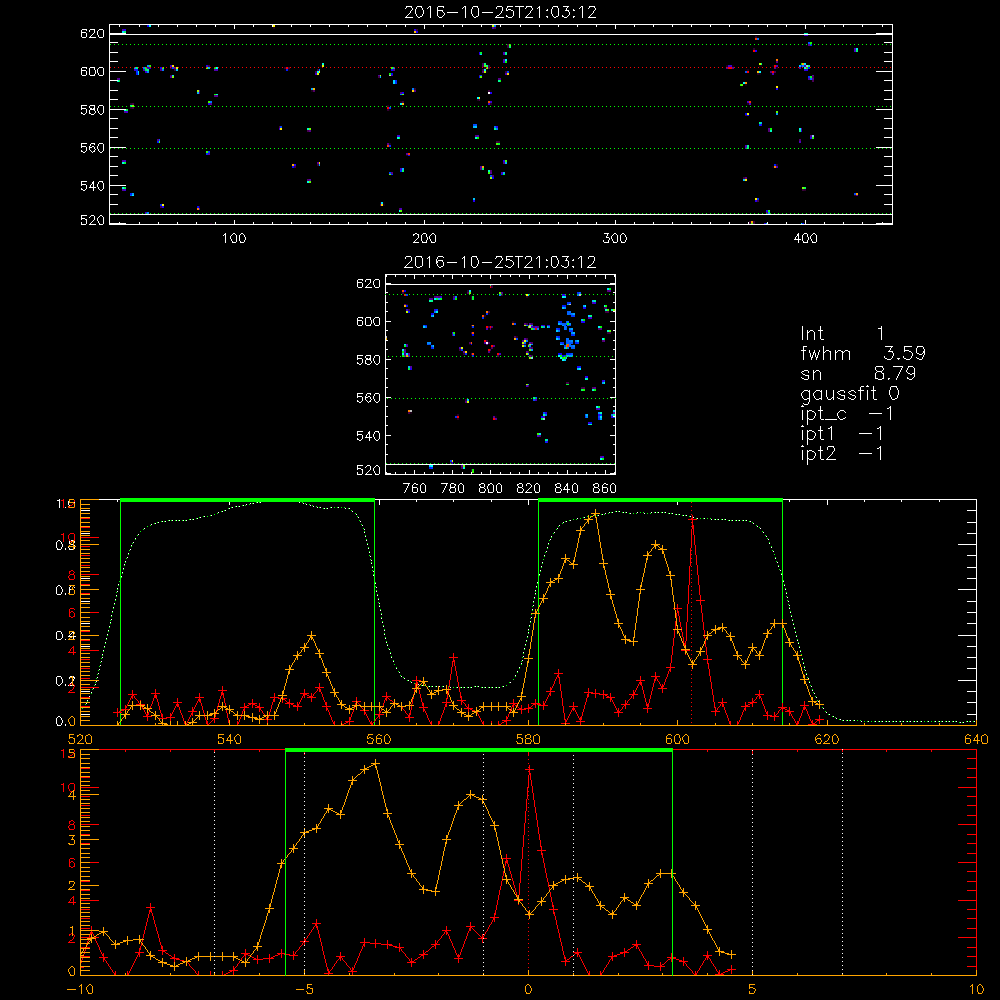Click the -5 label on the bottom plot x-axis
The image size is (1000, 1000).
click(304, 990)
